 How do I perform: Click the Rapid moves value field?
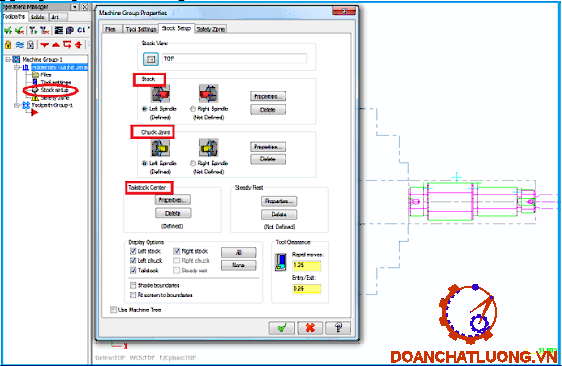point(306,265)
